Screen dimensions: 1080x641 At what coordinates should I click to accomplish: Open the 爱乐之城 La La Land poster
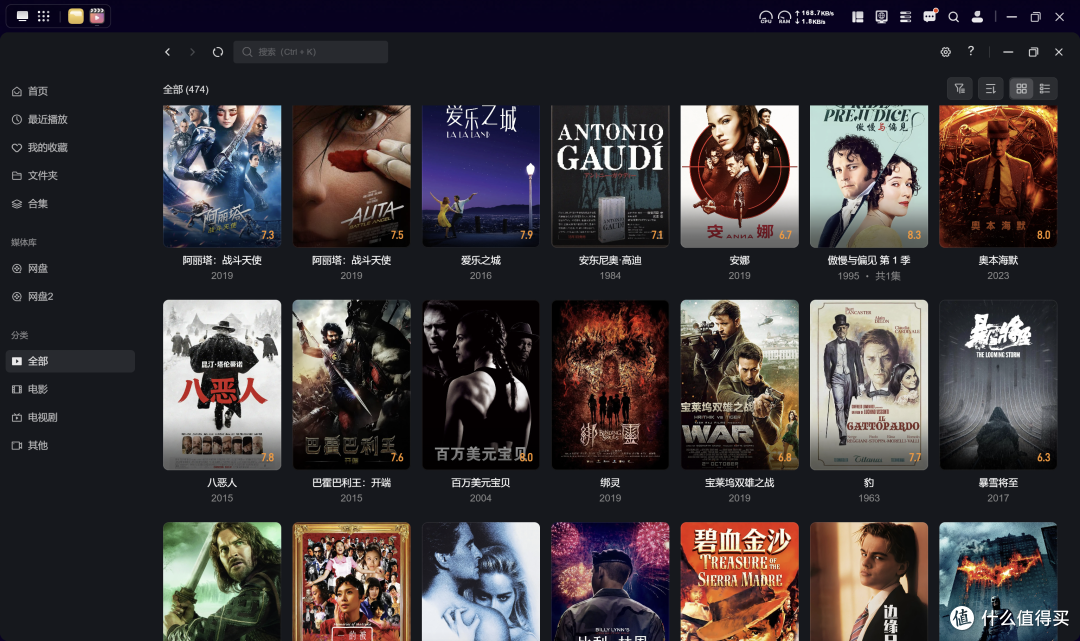click(481, 176)
